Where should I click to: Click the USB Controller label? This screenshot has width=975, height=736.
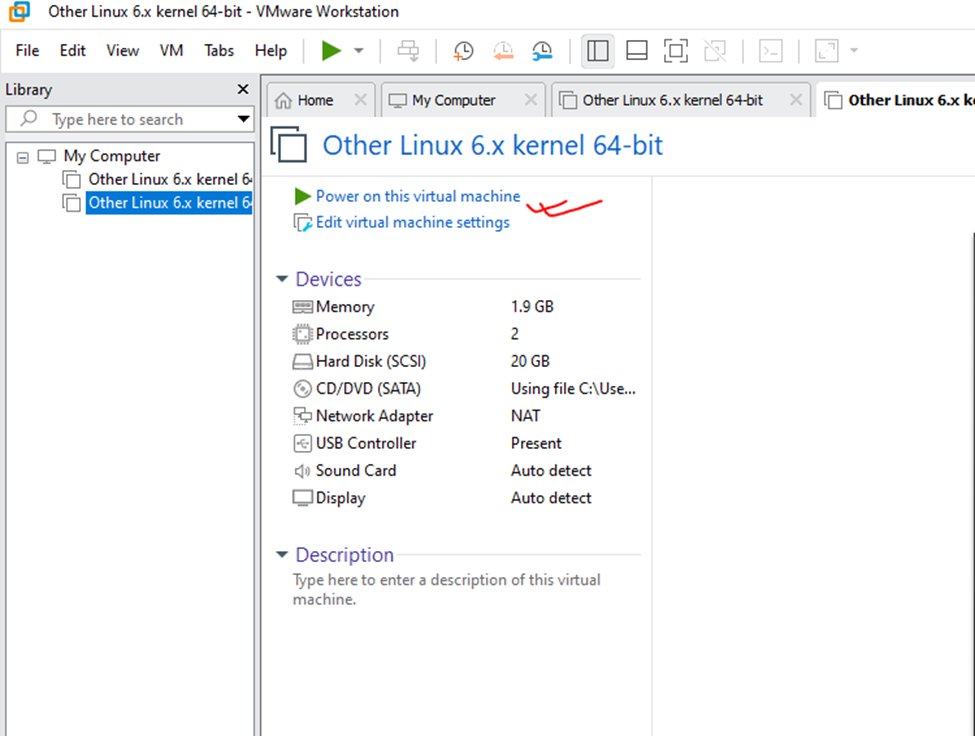(x=366, y=443)
